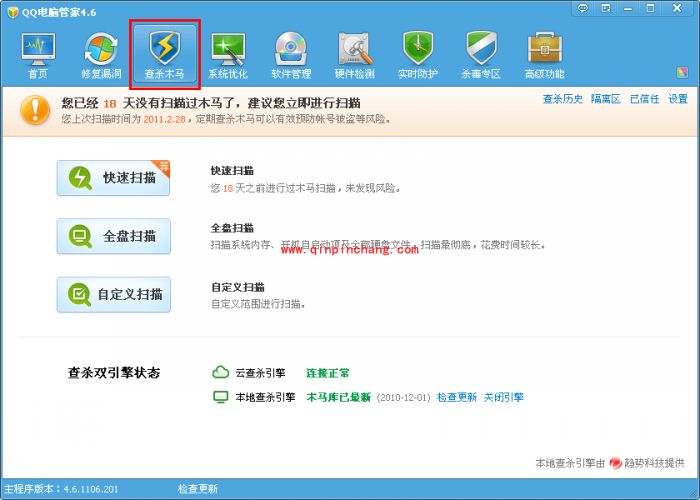Open 已信任 trusted list

644,99
